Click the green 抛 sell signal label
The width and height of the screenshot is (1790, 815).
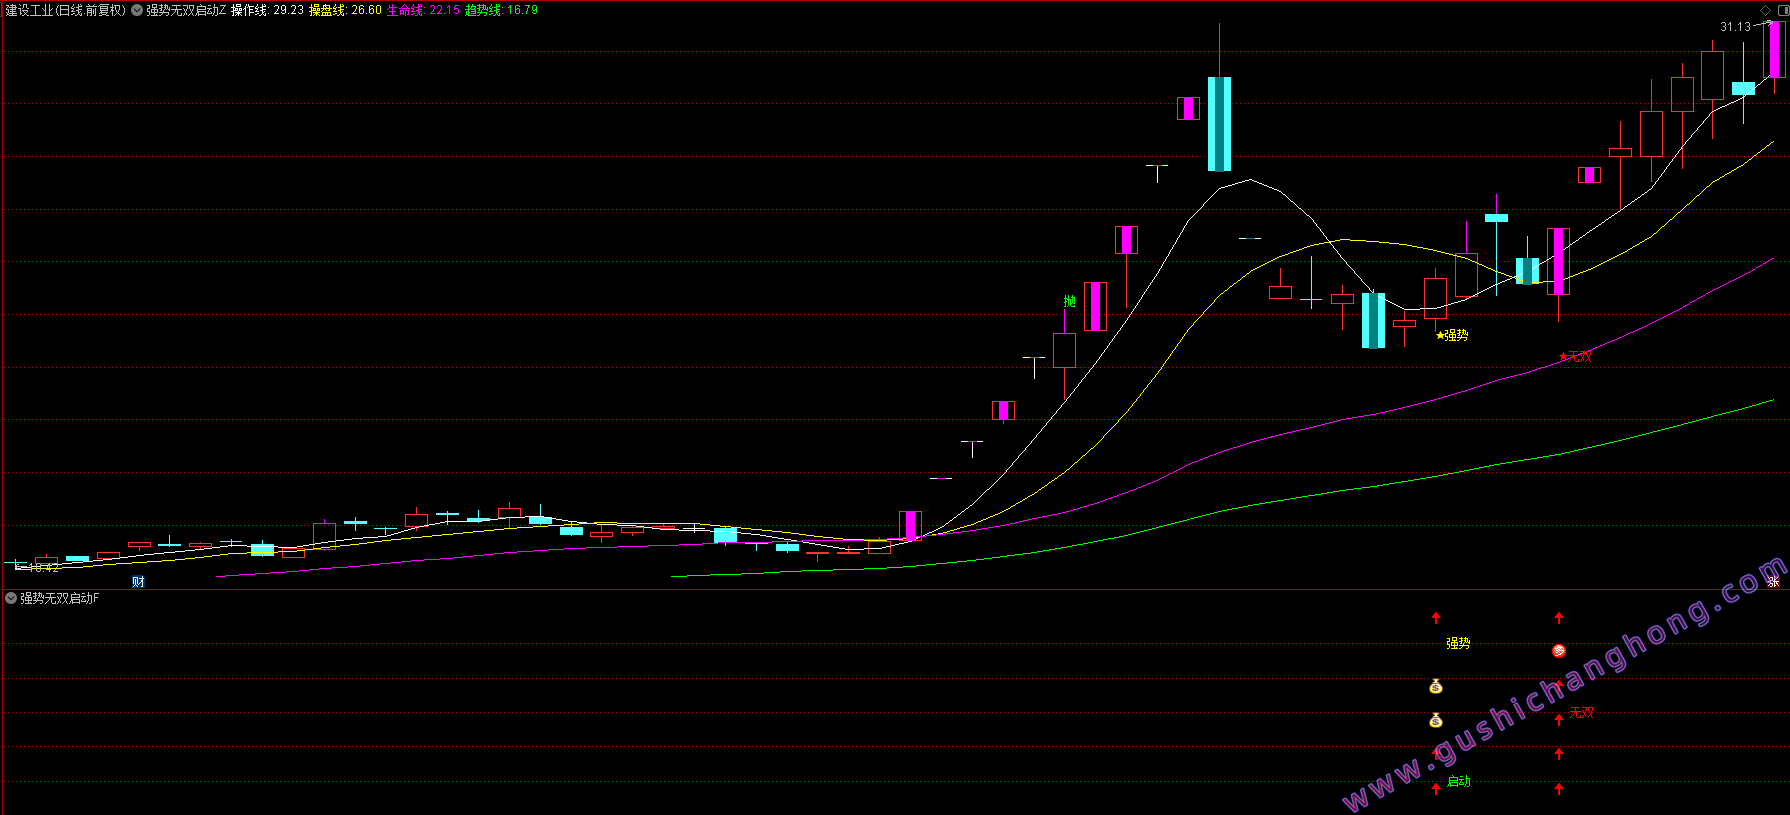(1069, 301)
